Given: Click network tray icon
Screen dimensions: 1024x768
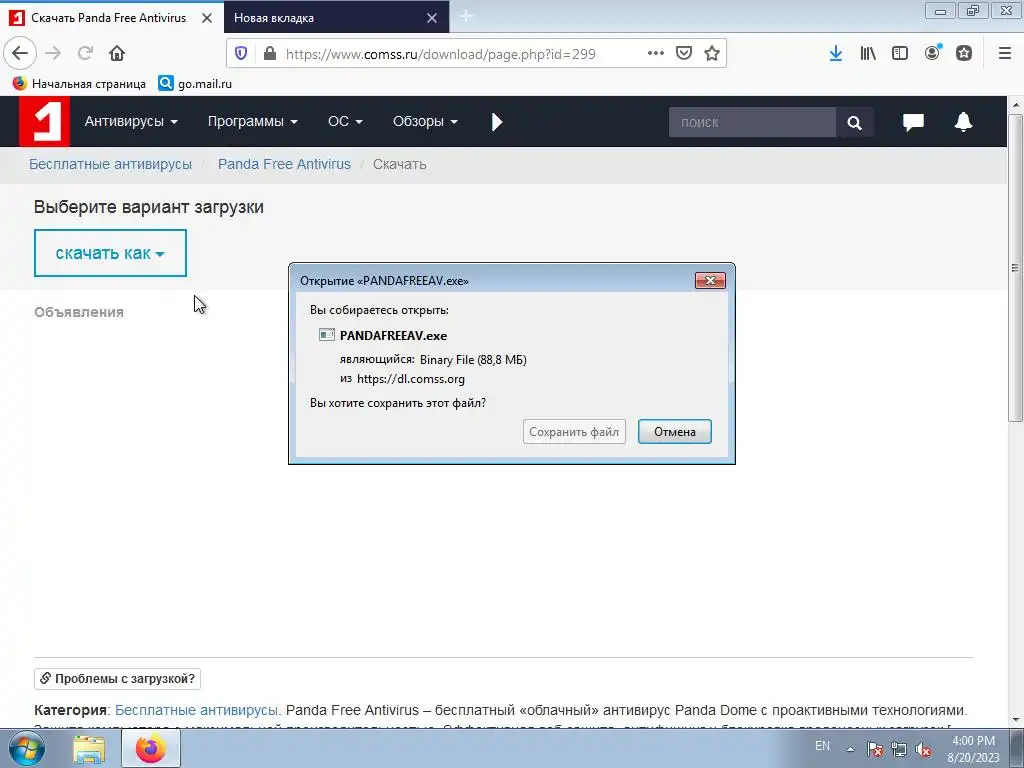Looking at the screenshot, I should 899,749.
